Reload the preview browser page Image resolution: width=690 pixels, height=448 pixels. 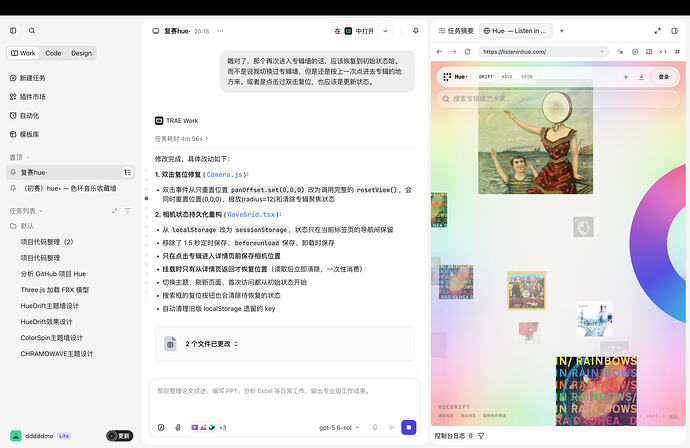click(x=467, y=51)
